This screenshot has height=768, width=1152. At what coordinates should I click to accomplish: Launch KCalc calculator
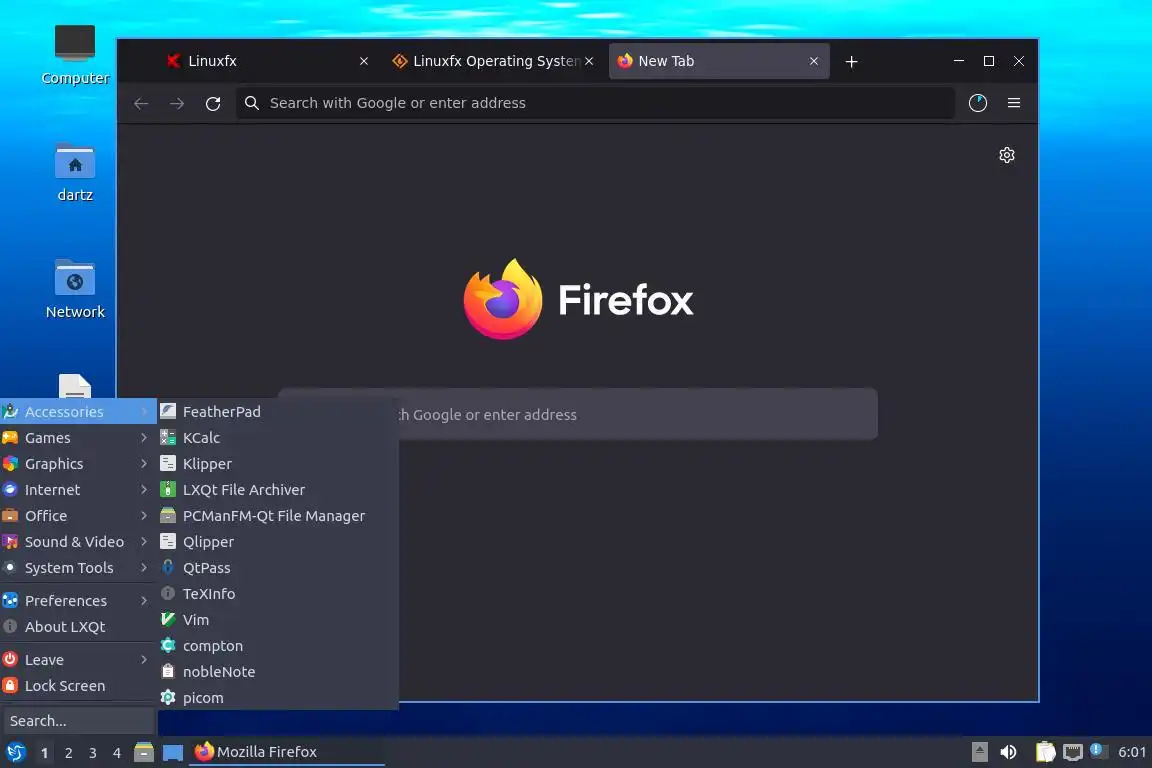click(x=278, y=438)
